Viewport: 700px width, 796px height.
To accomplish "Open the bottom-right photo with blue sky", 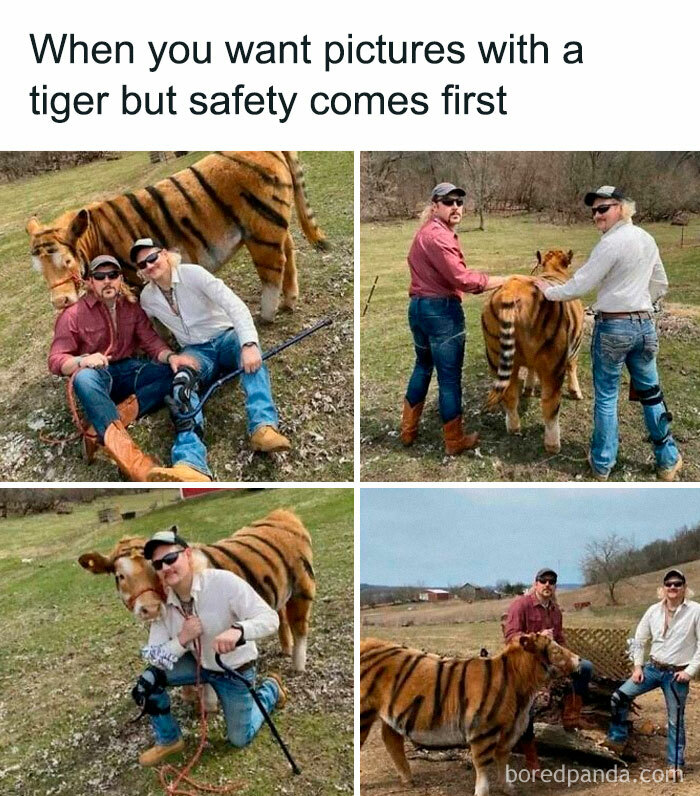I will 530,642.
